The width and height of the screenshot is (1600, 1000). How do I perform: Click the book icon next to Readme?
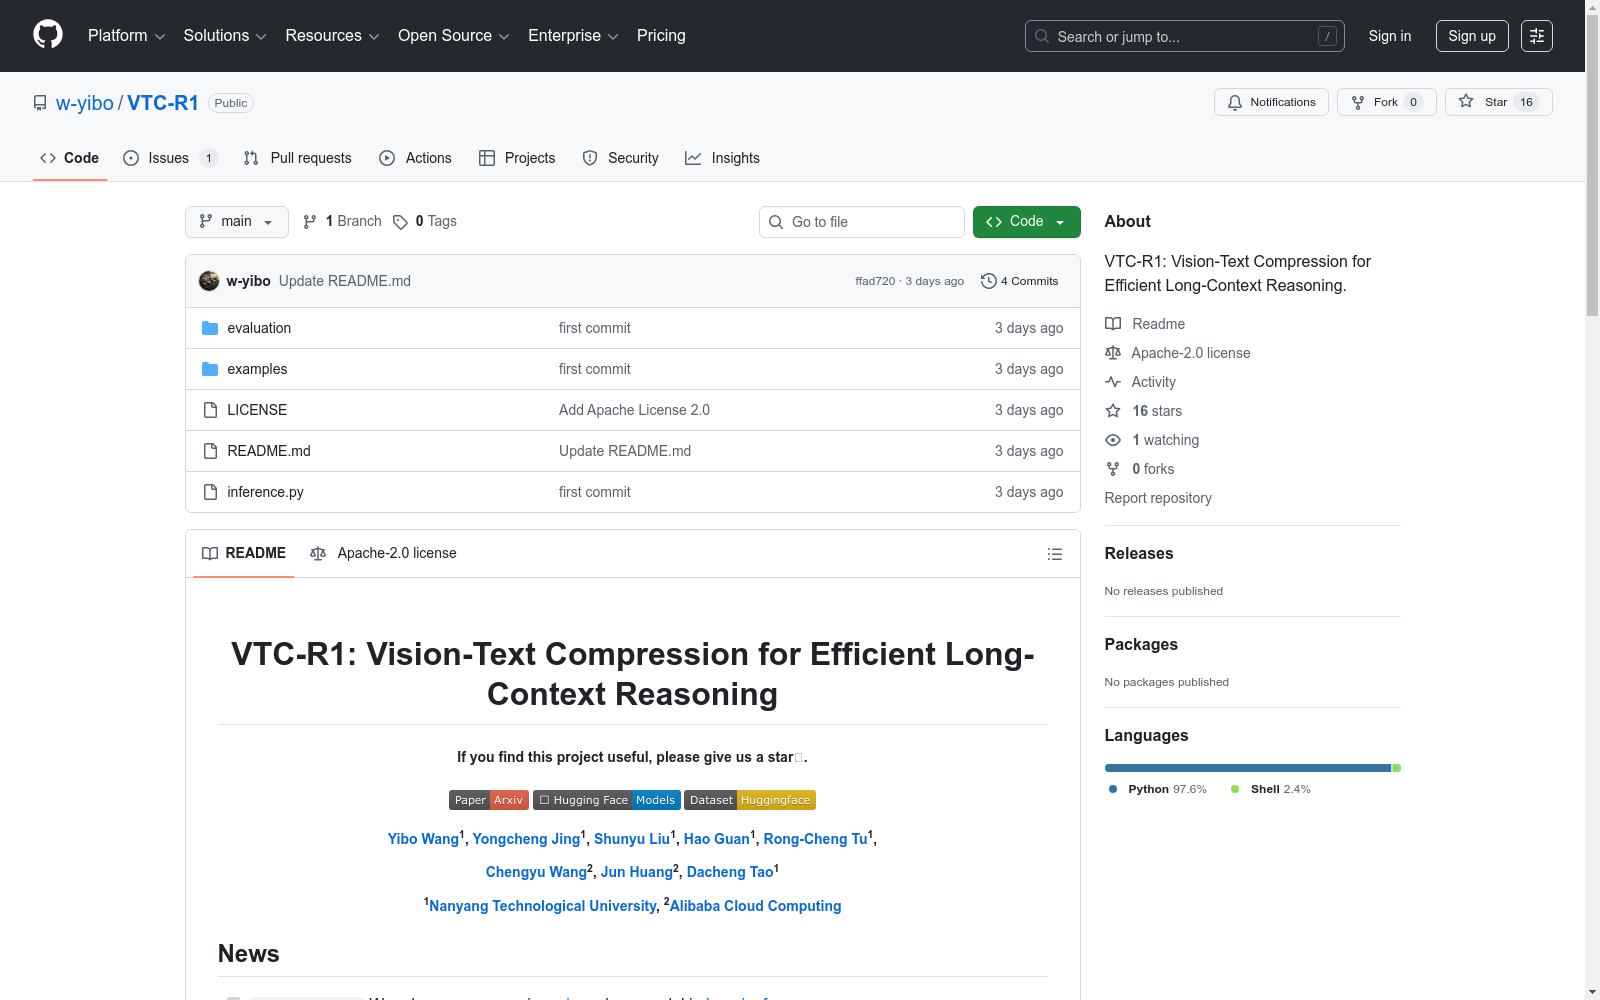point(1113,324)
